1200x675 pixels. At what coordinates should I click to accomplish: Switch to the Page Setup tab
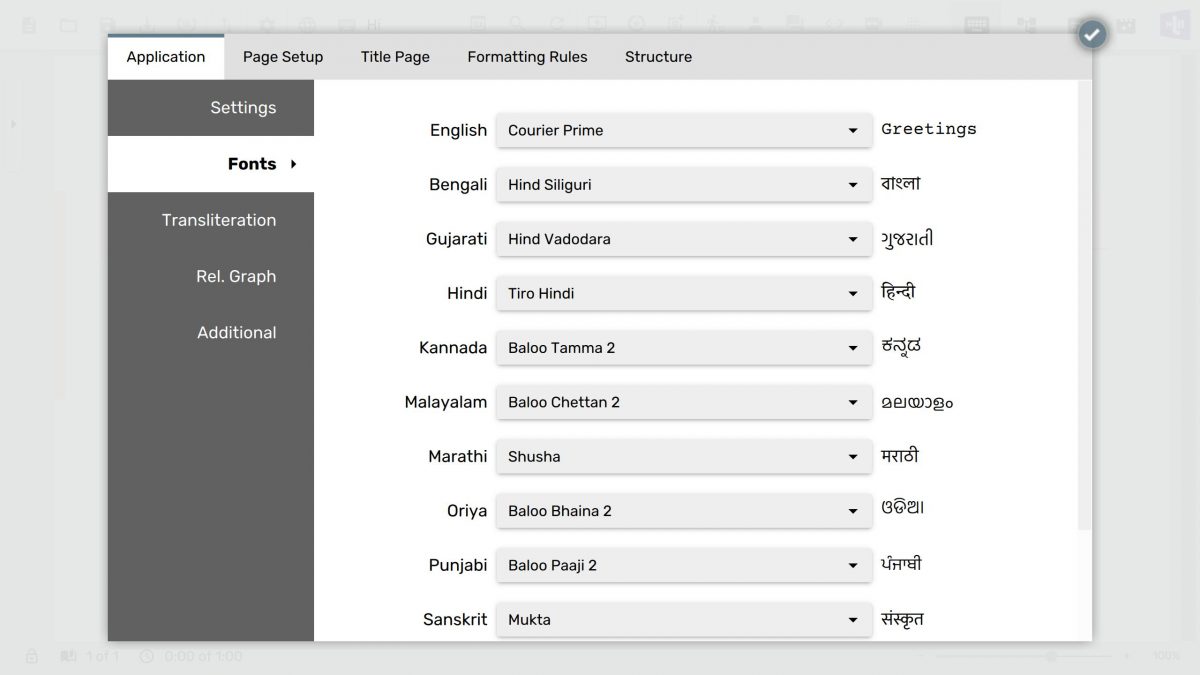point(283,57)
